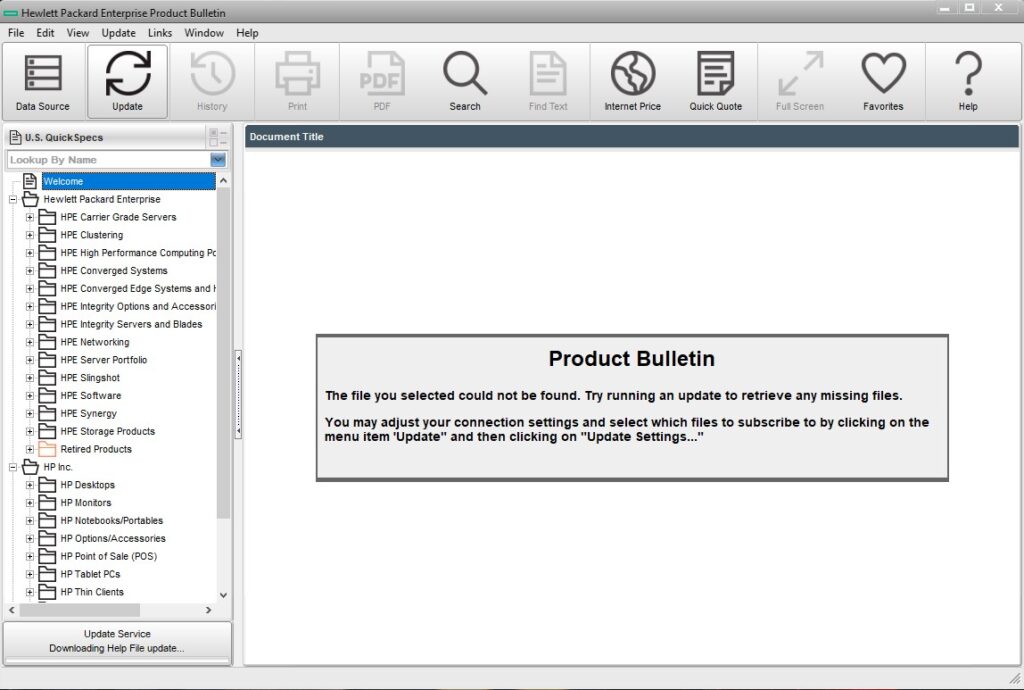The height and width of the screenshot is (690, 1024).
Task: Select HPE Storage Products folder
Action: [x=107, y=431]
